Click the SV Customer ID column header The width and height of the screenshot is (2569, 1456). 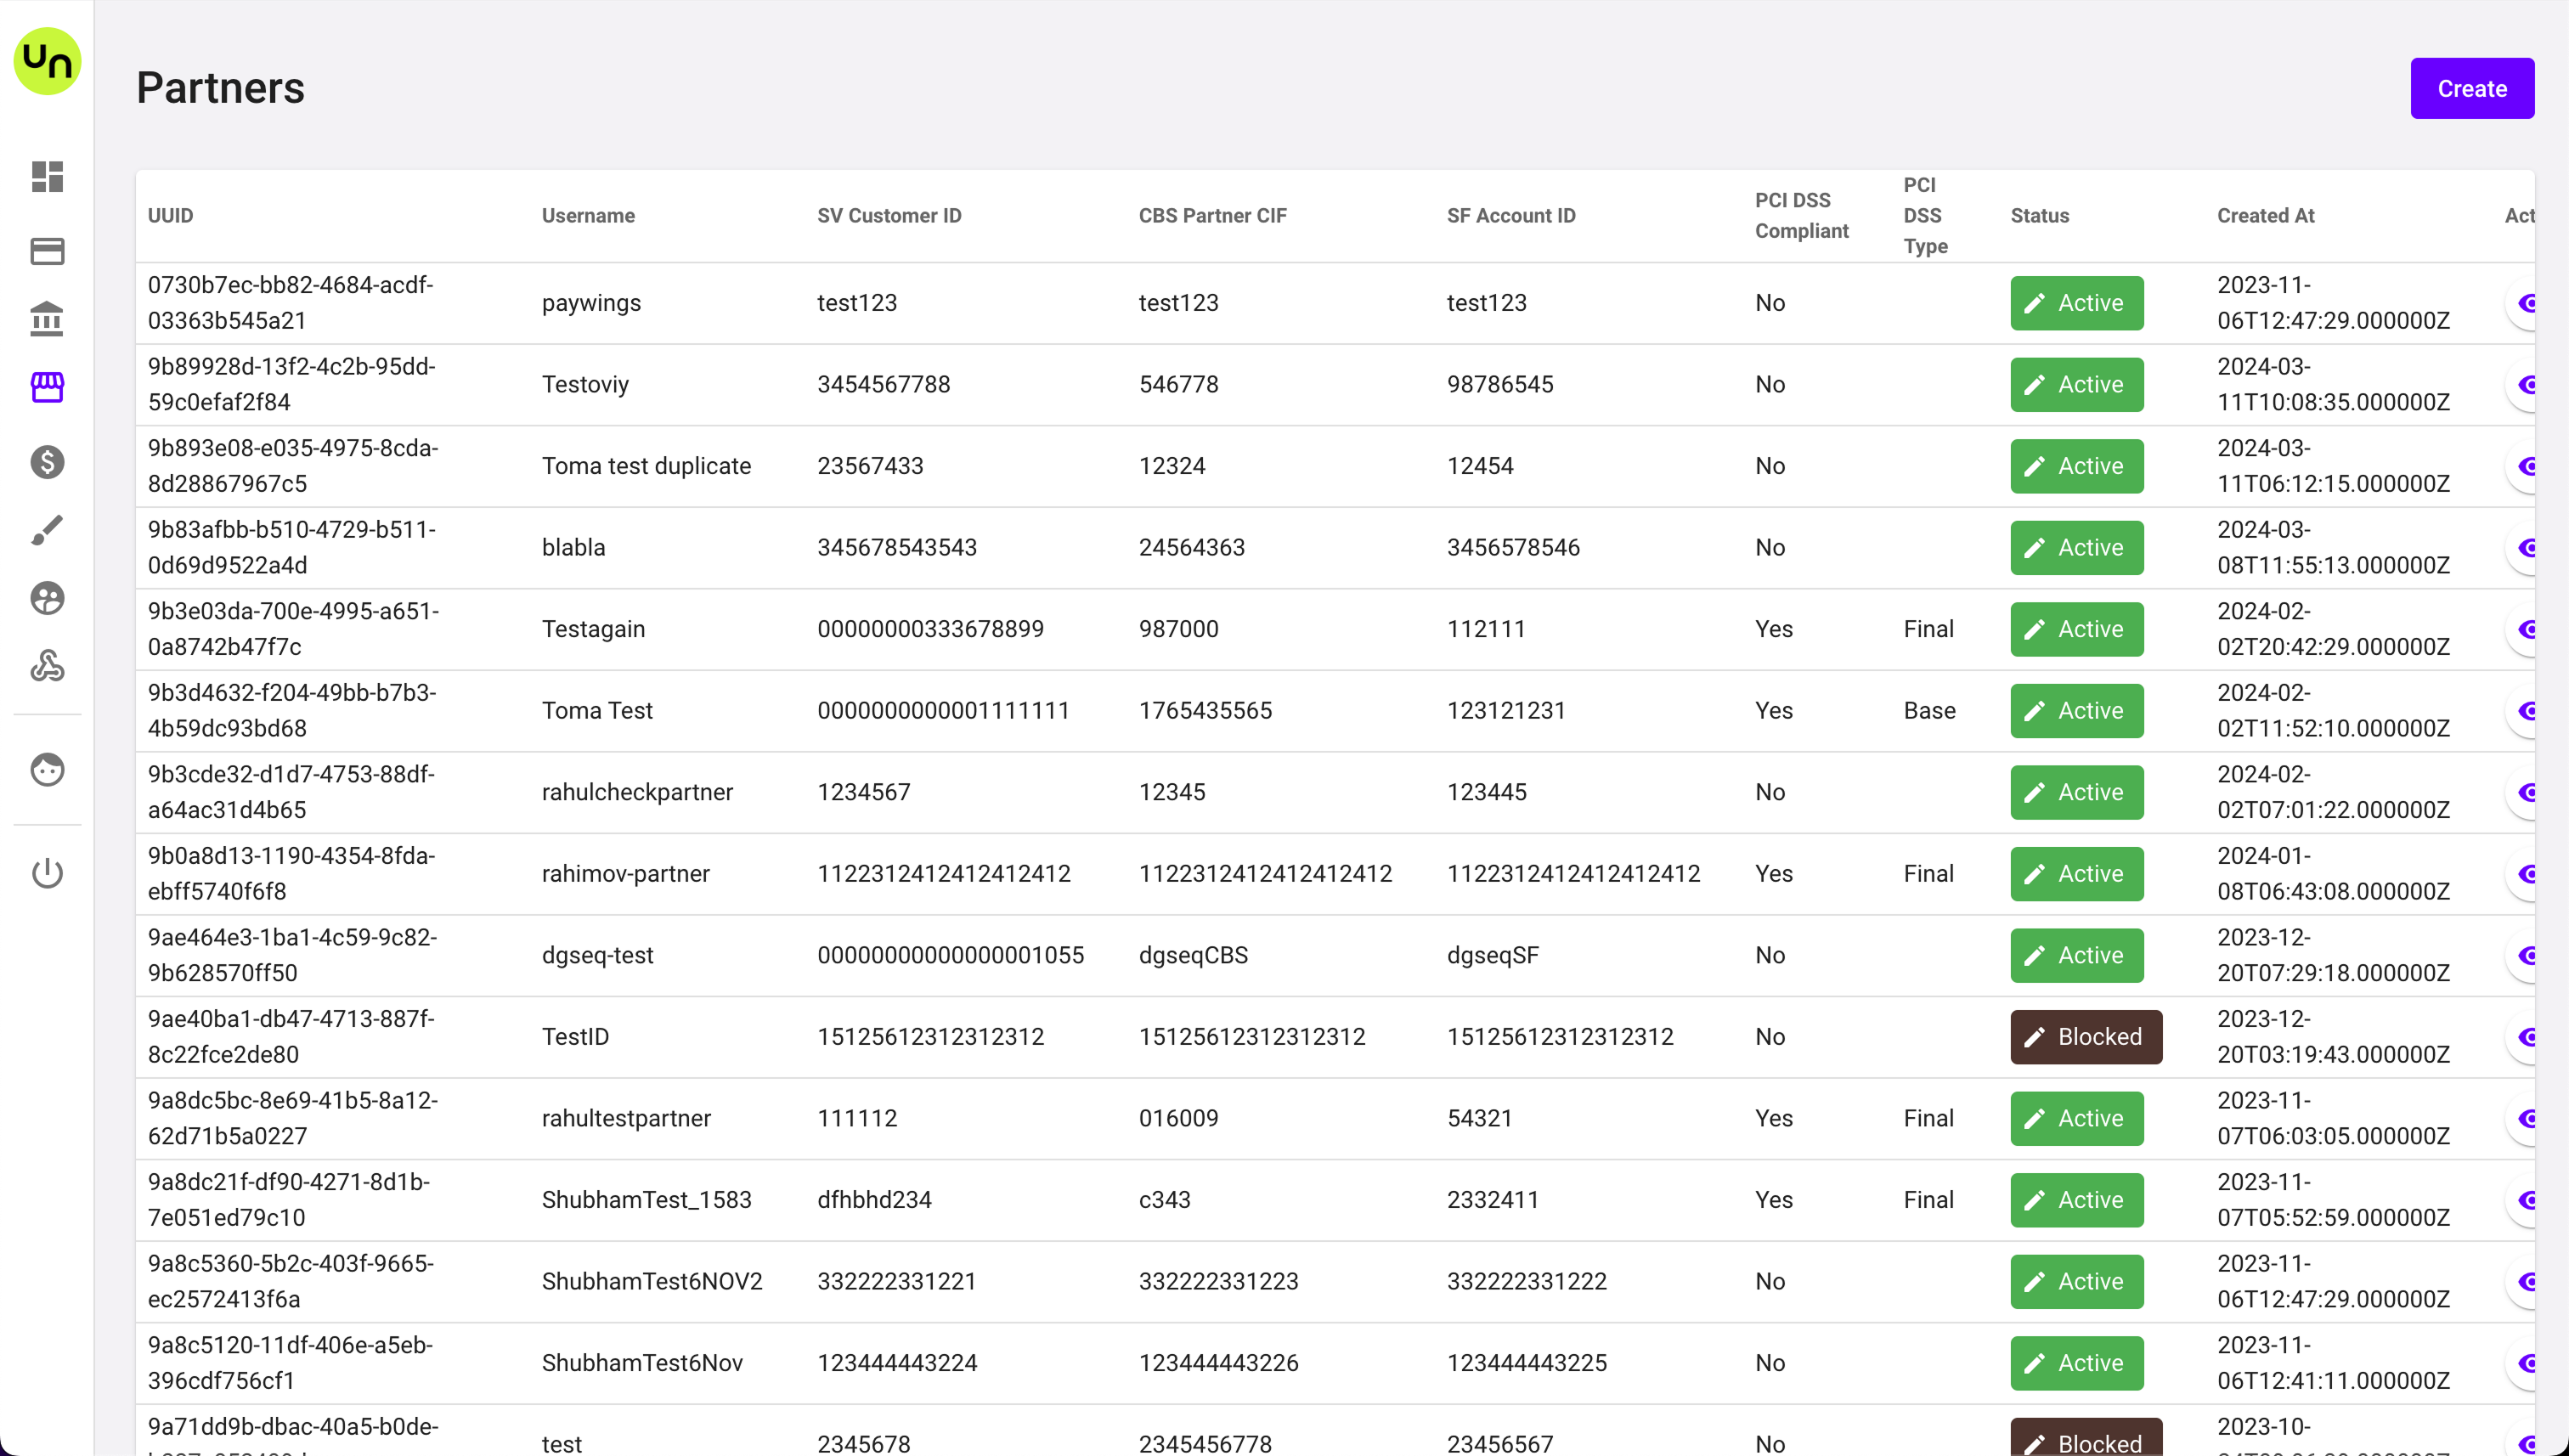click(x=889, y=216)
